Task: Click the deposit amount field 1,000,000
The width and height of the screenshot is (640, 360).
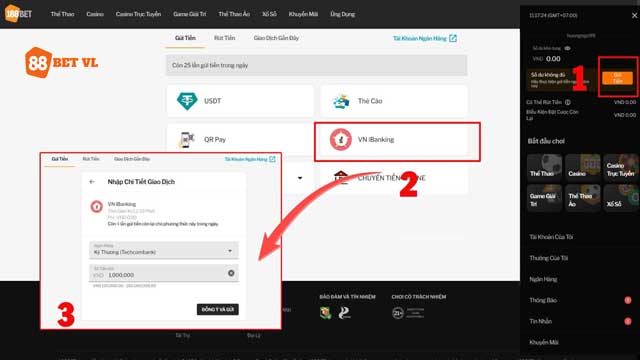Action: coord(164,273)
